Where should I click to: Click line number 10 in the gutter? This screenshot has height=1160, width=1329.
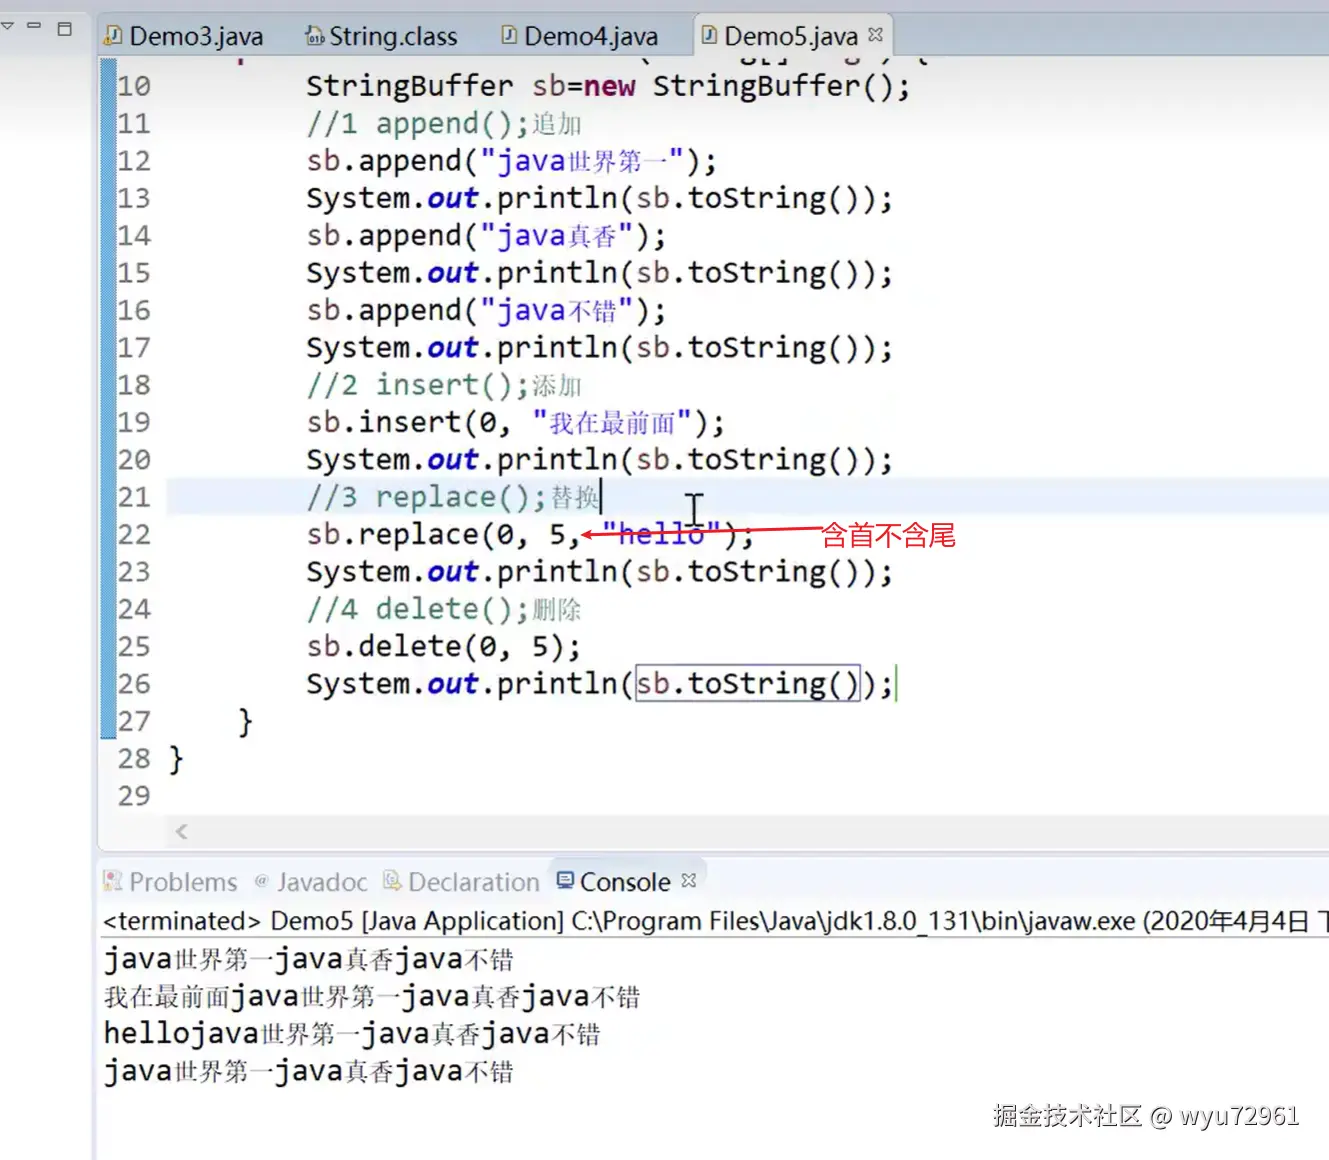pyautogui.click(x=134, y=86)
